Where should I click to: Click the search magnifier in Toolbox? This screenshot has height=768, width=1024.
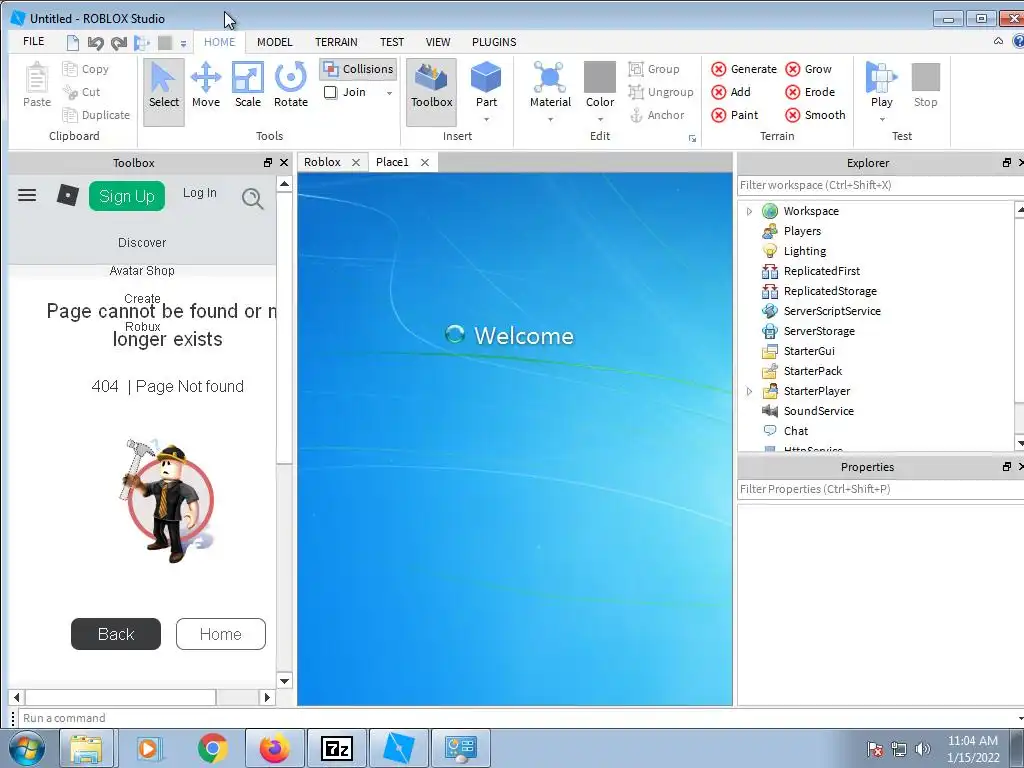point(252,198)
